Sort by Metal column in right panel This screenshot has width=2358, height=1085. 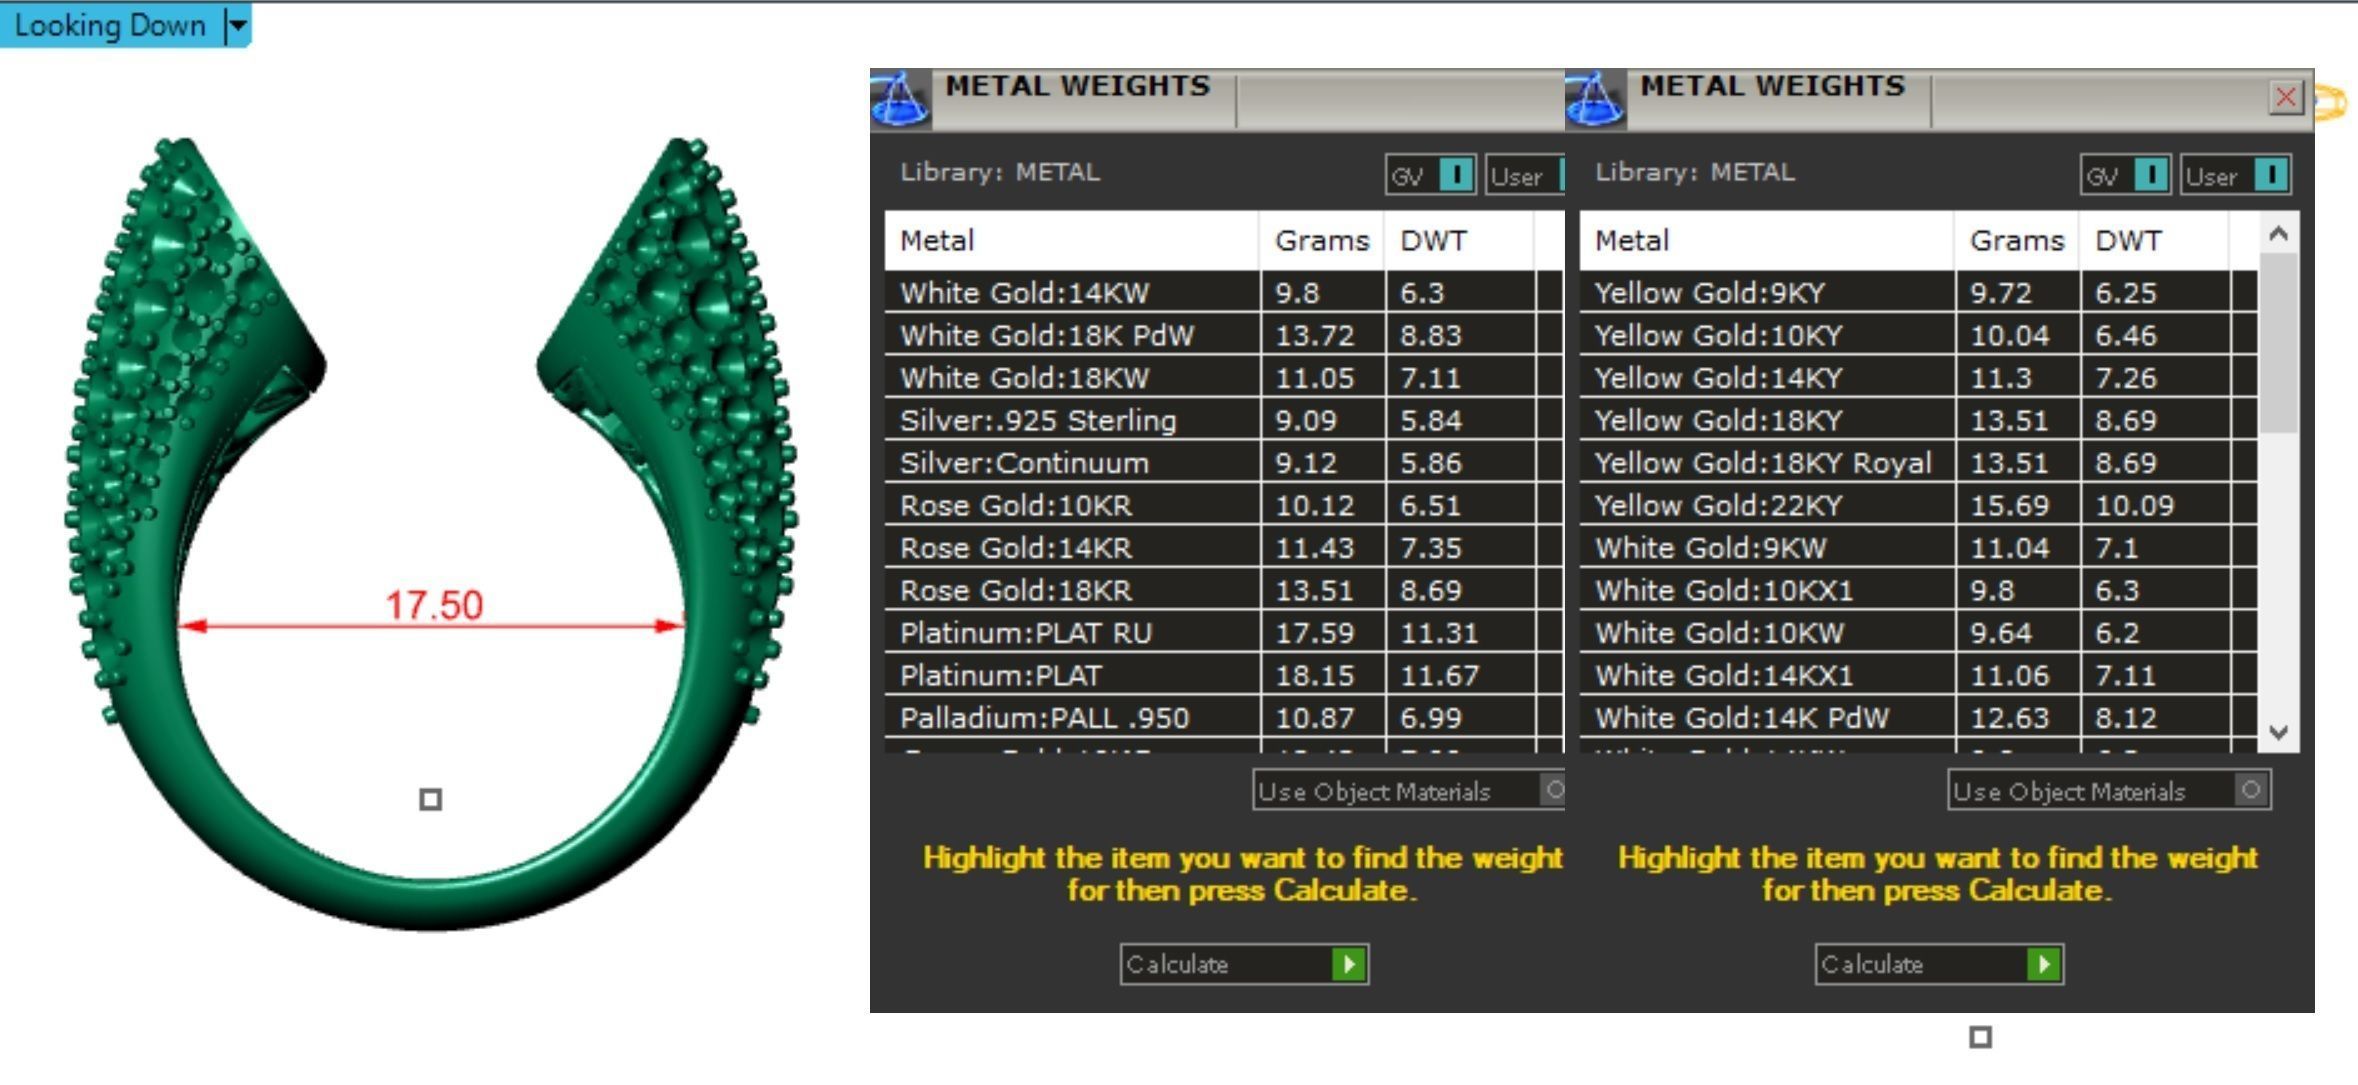[x=1767, y=240]
